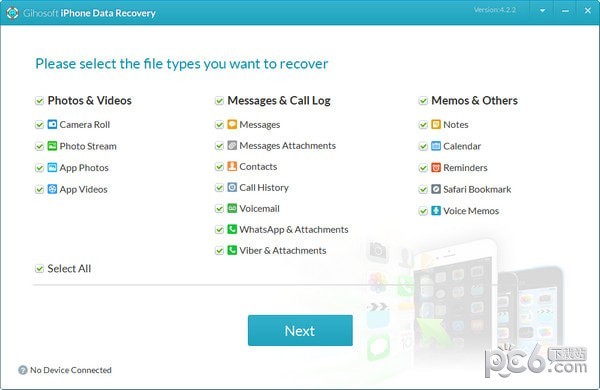Click the Call History label

[264, 188]
